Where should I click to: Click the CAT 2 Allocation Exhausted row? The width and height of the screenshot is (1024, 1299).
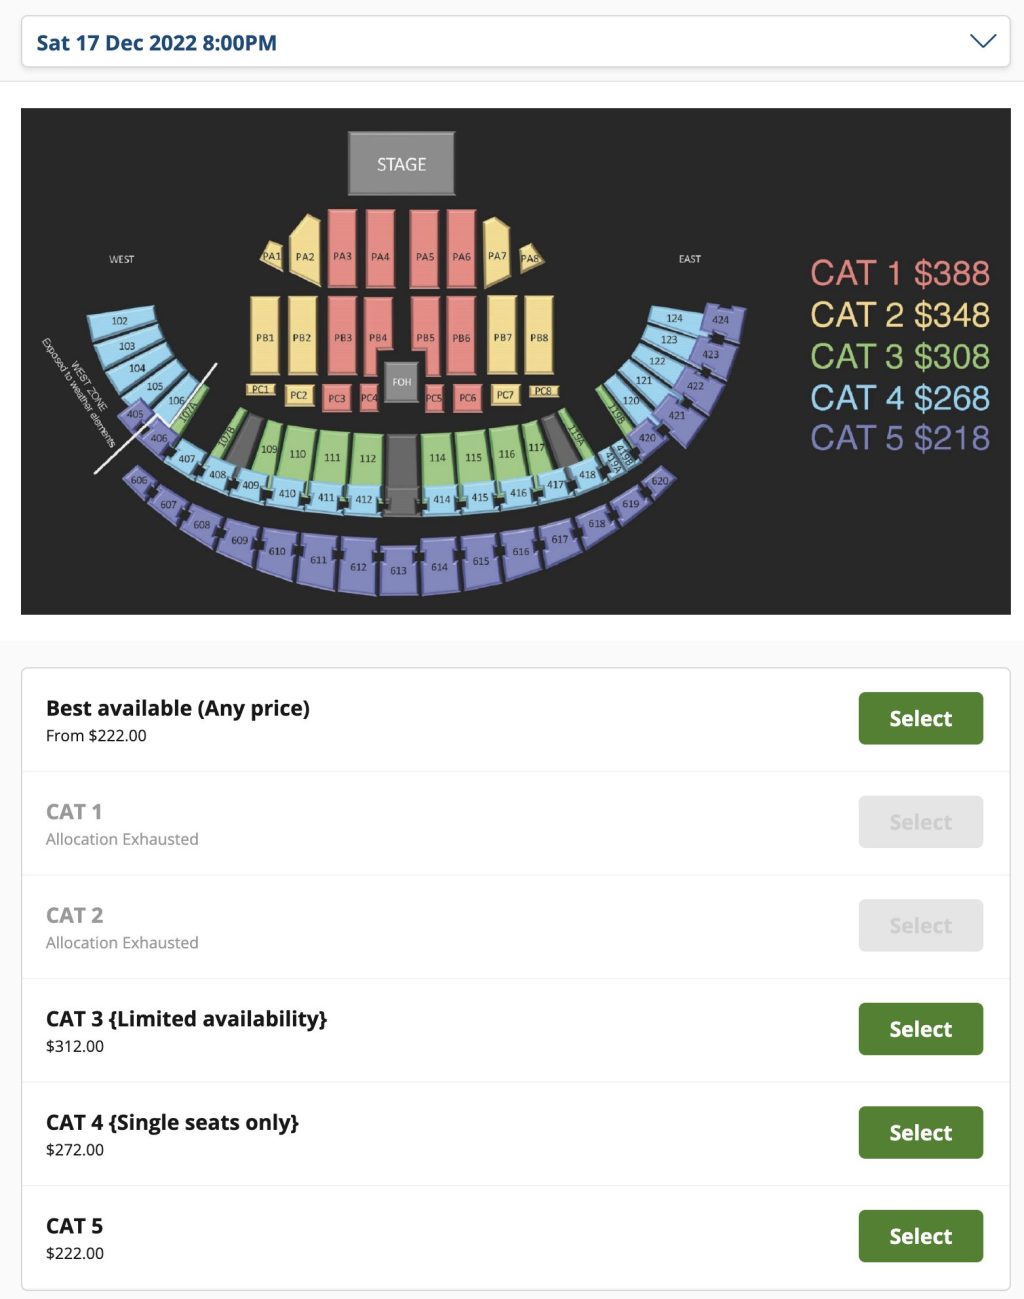coord(400,927)
